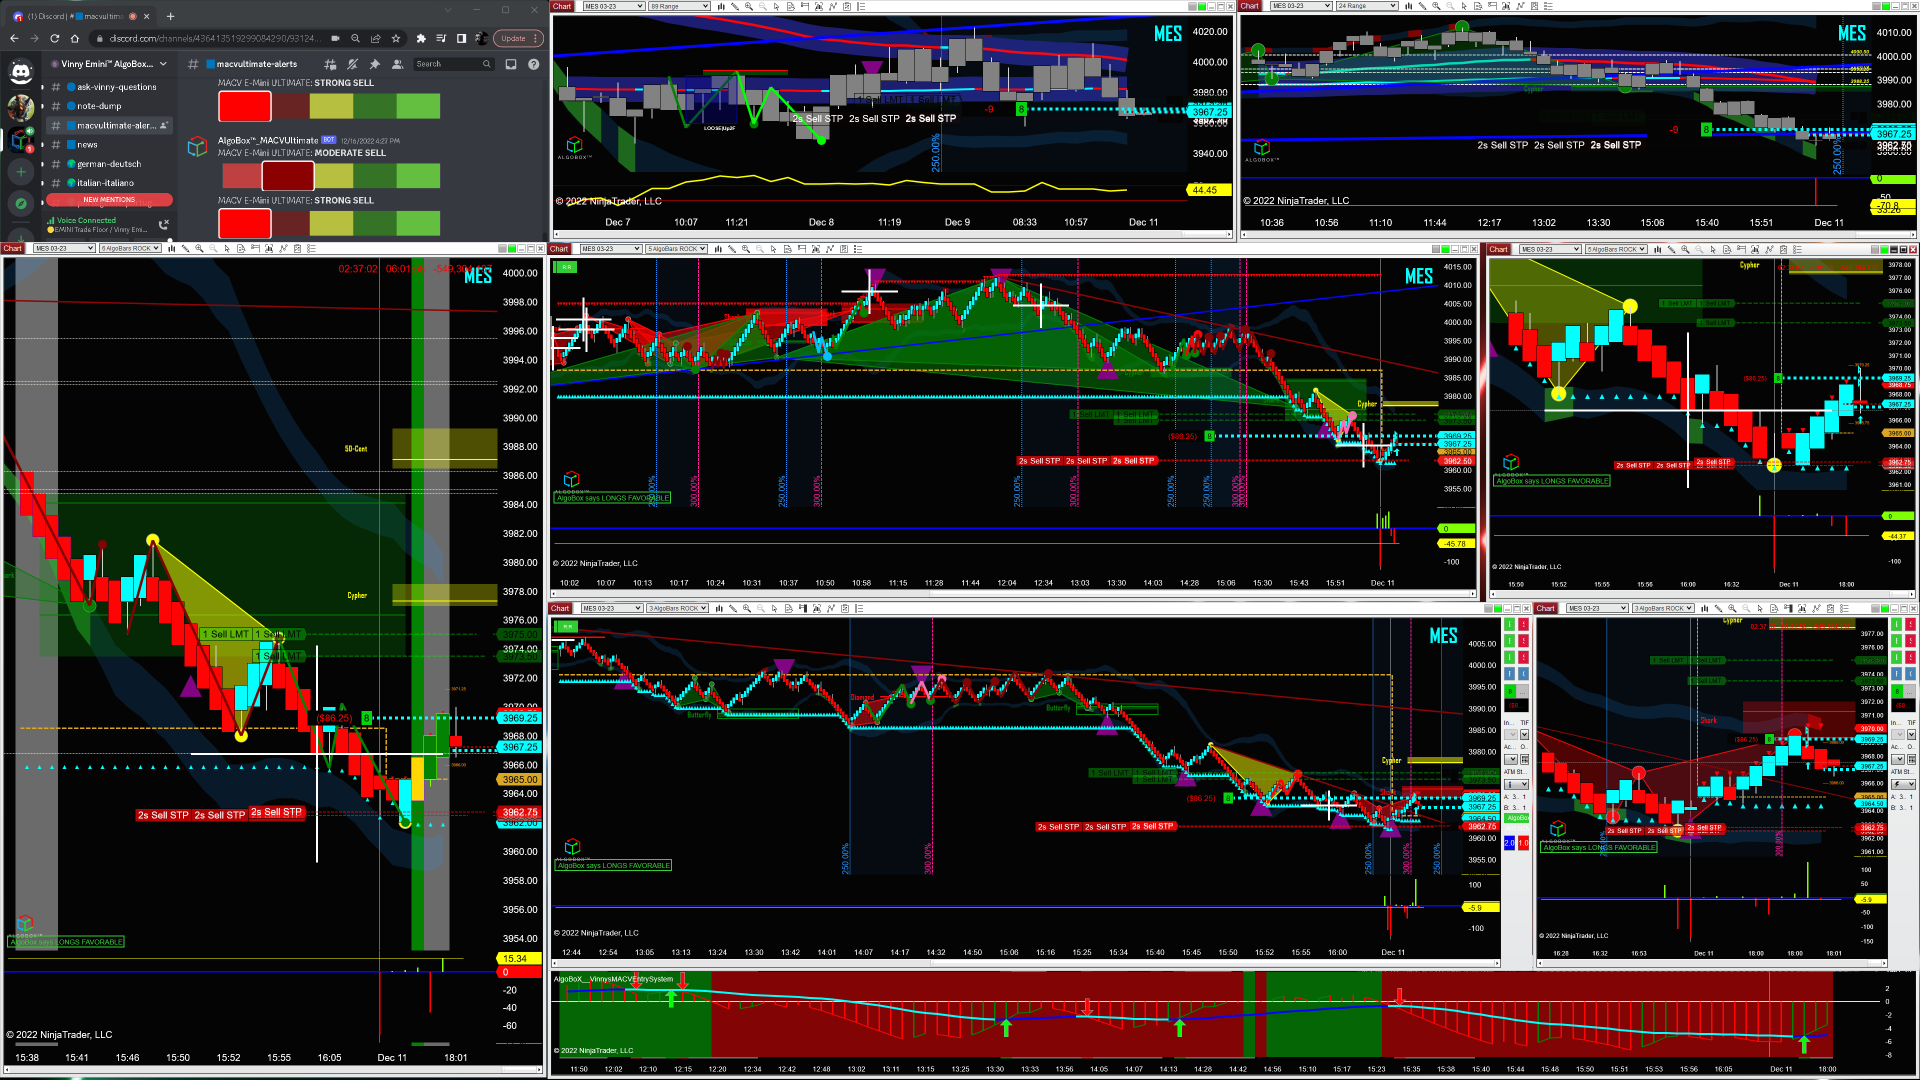This screenshot has width=1920, height=1080.
Task: Toggle Chrome side panel button
Action: click(x=461, y=38)
